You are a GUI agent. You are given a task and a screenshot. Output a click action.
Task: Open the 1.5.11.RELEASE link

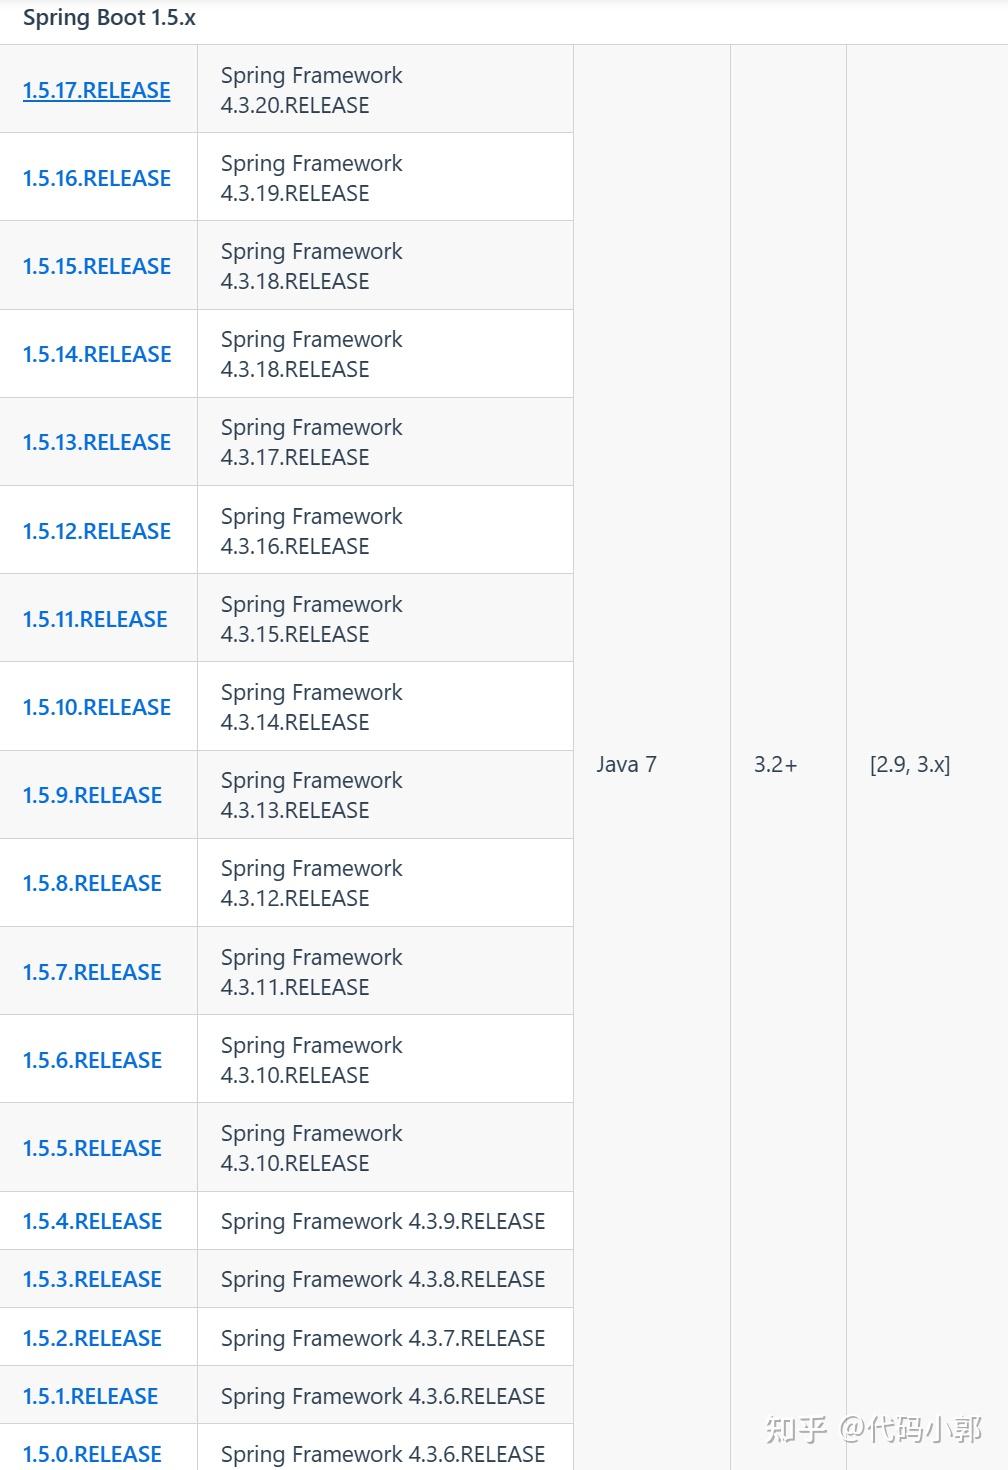tap(95, 619)
